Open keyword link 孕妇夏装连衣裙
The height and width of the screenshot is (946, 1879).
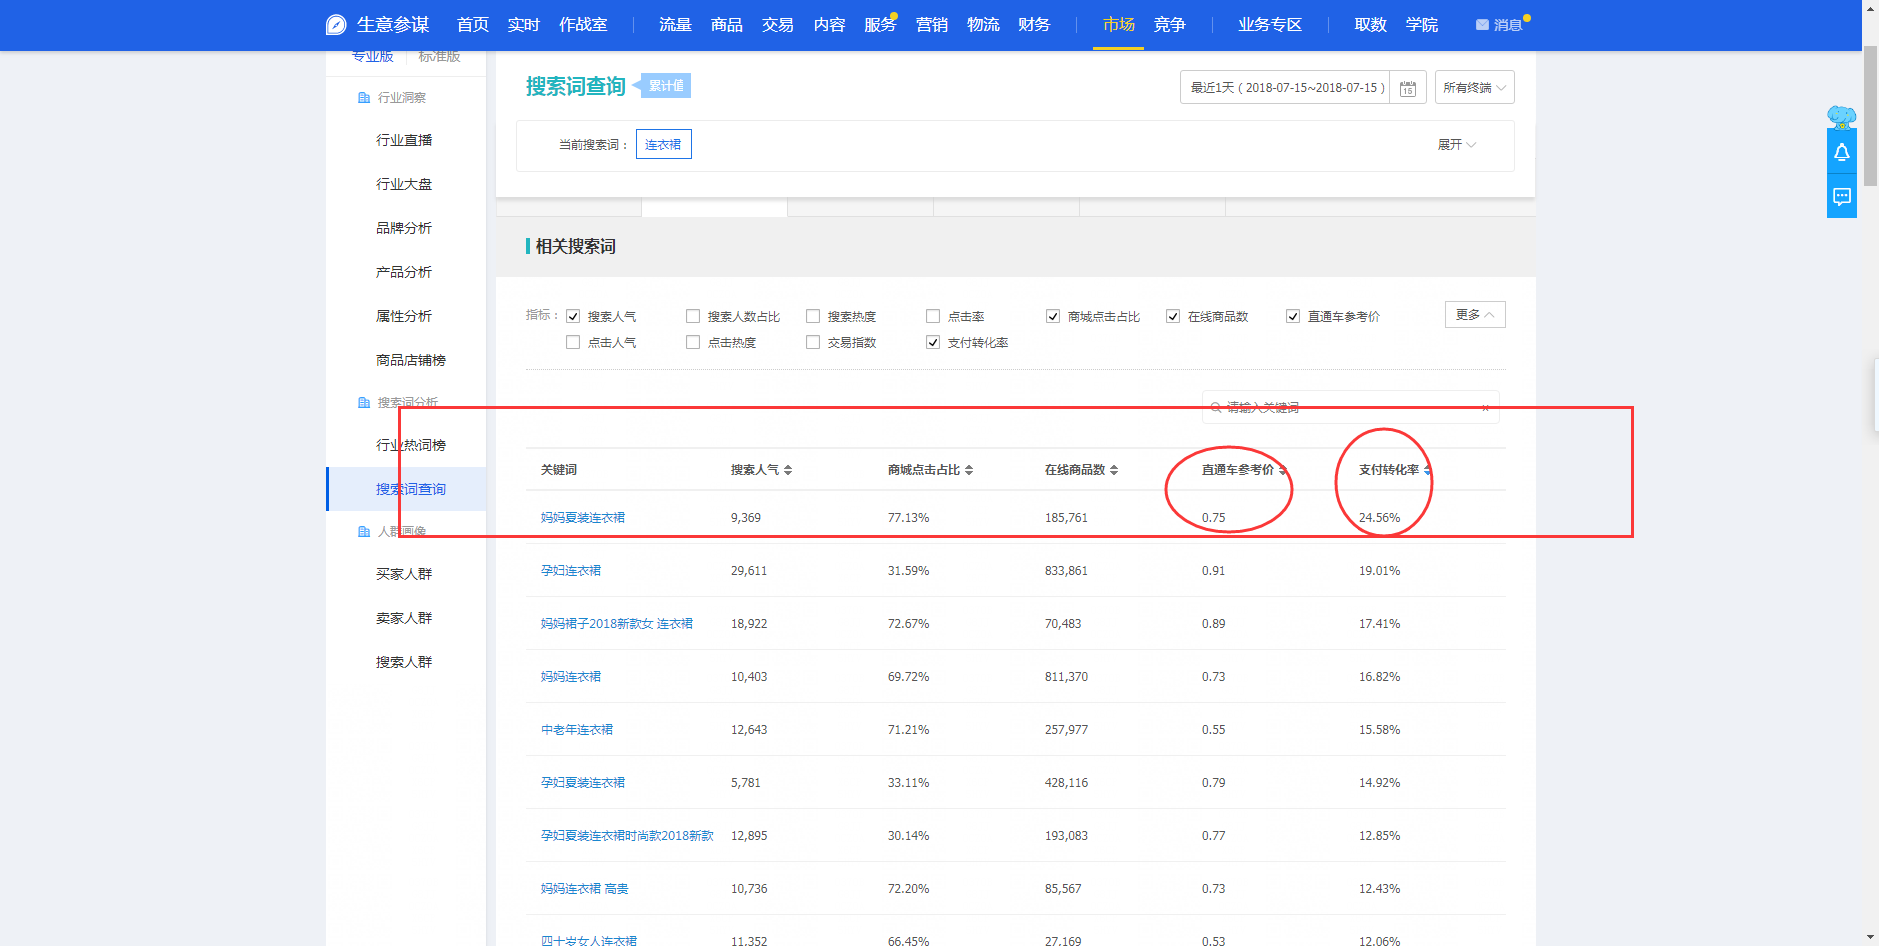(583, 783)
